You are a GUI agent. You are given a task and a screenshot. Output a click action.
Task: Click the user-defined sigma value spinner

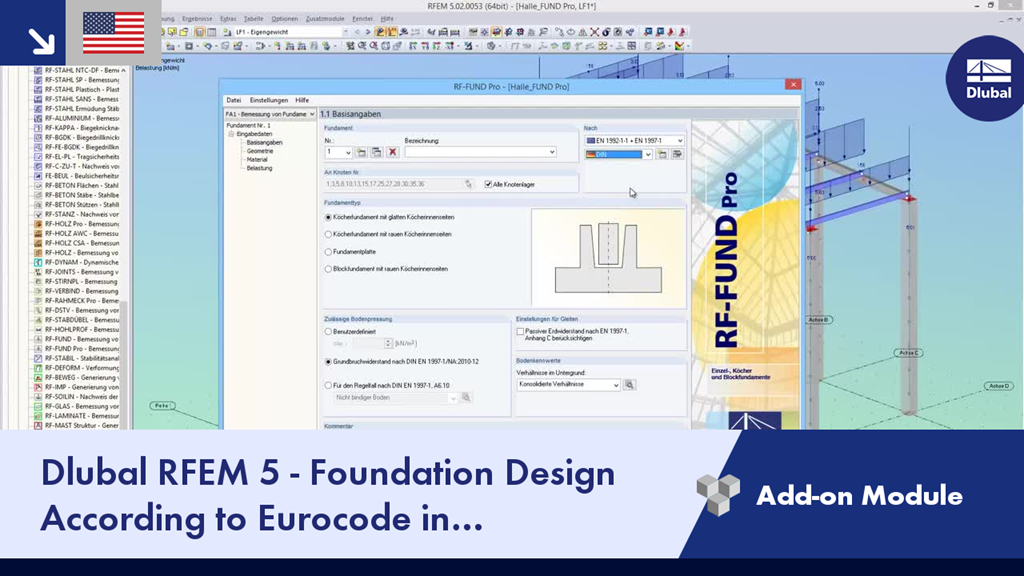click(x=388, y=344)
